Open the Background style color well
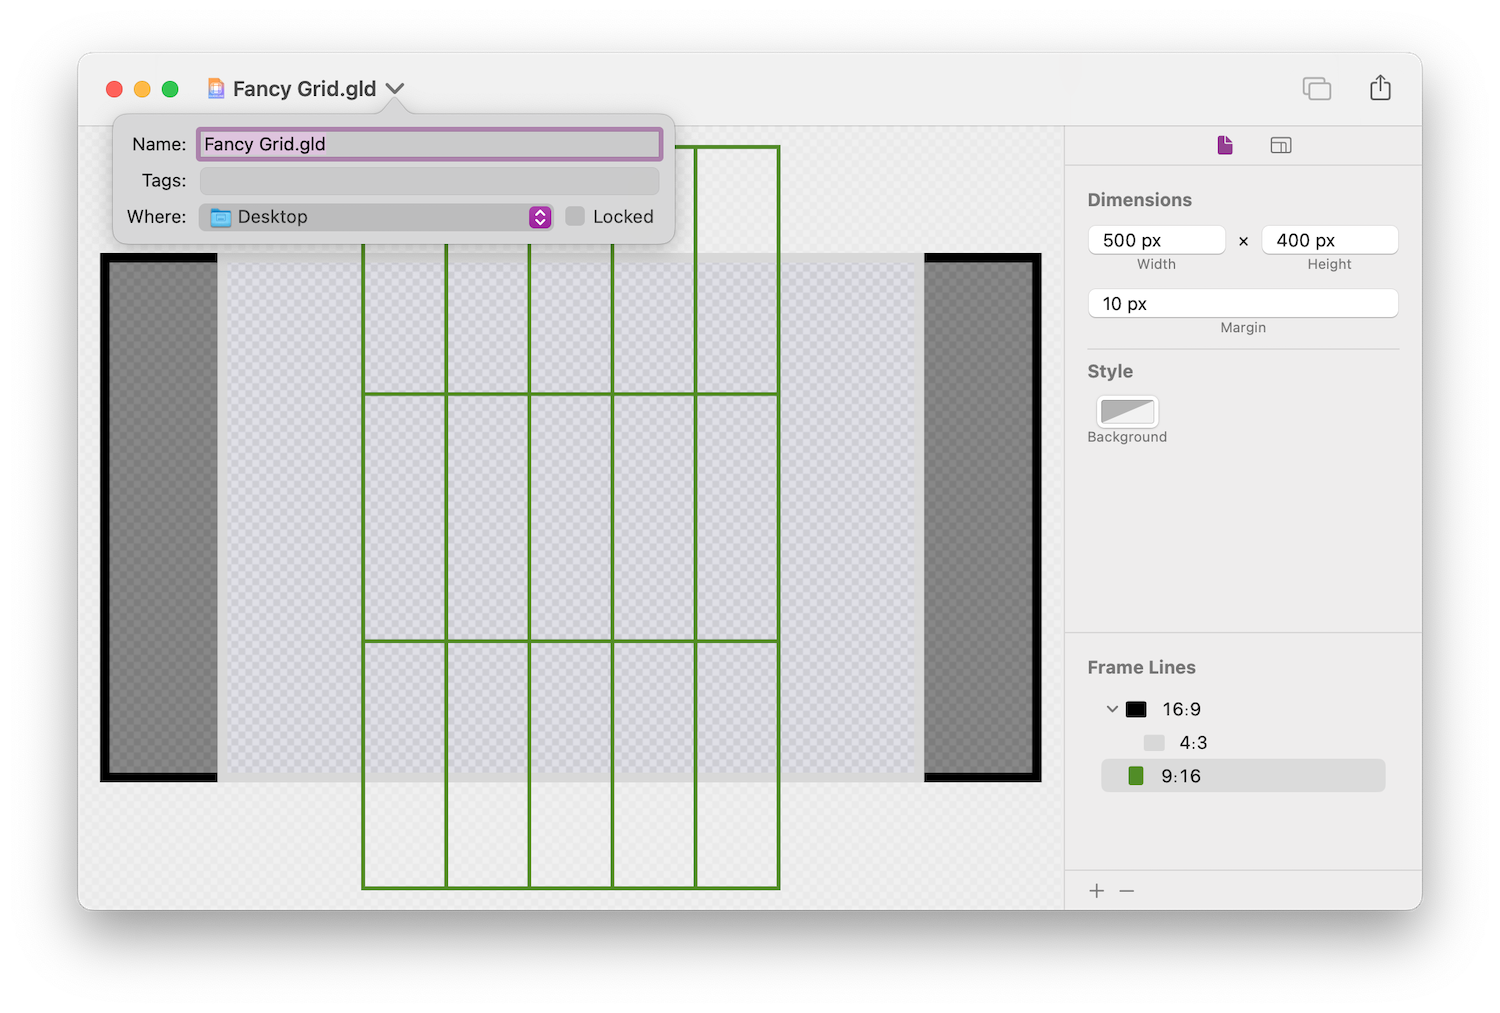This screenshot has width=1500, height=1013. [1127, 411]
